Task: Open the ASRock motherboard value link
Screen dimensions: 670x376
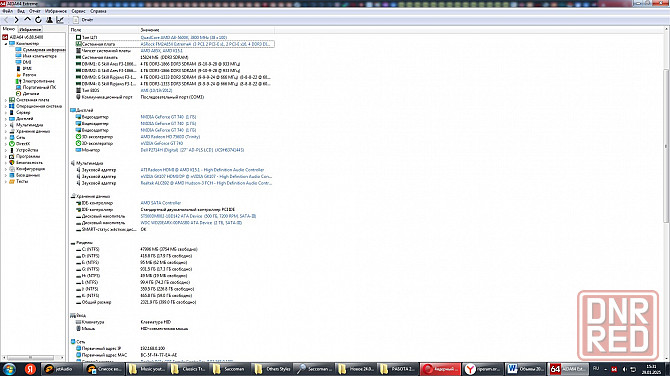Action: click(206, 44)
